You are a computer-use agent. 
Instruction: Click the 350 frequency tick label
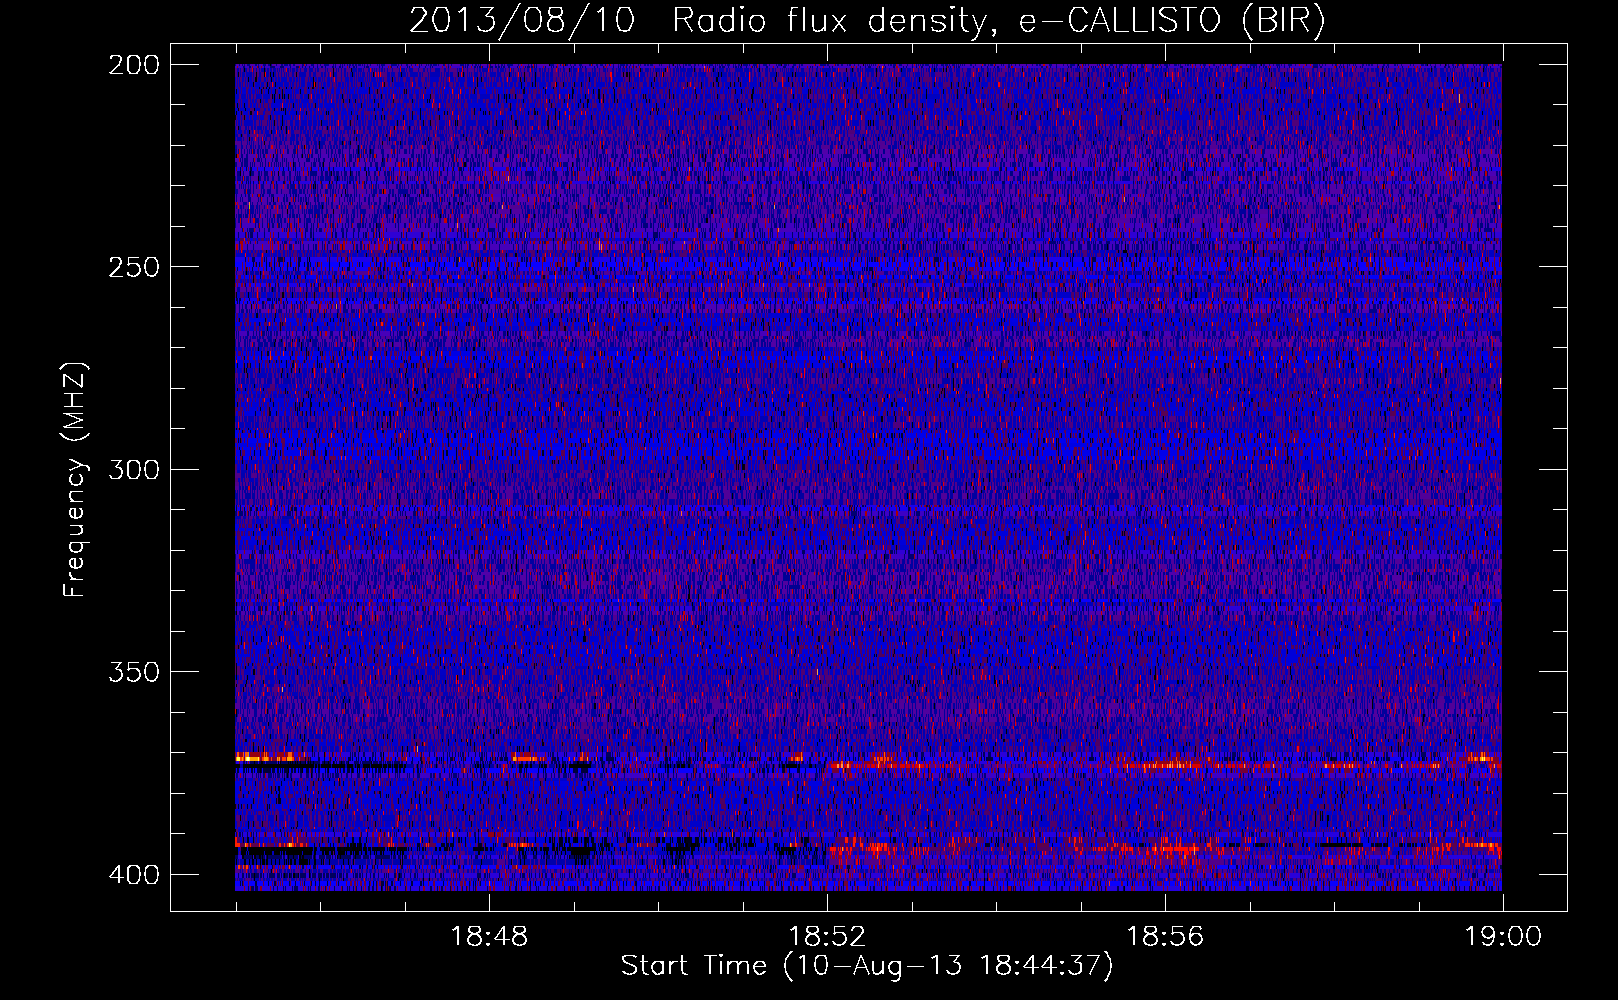click(x=134, y=672)
